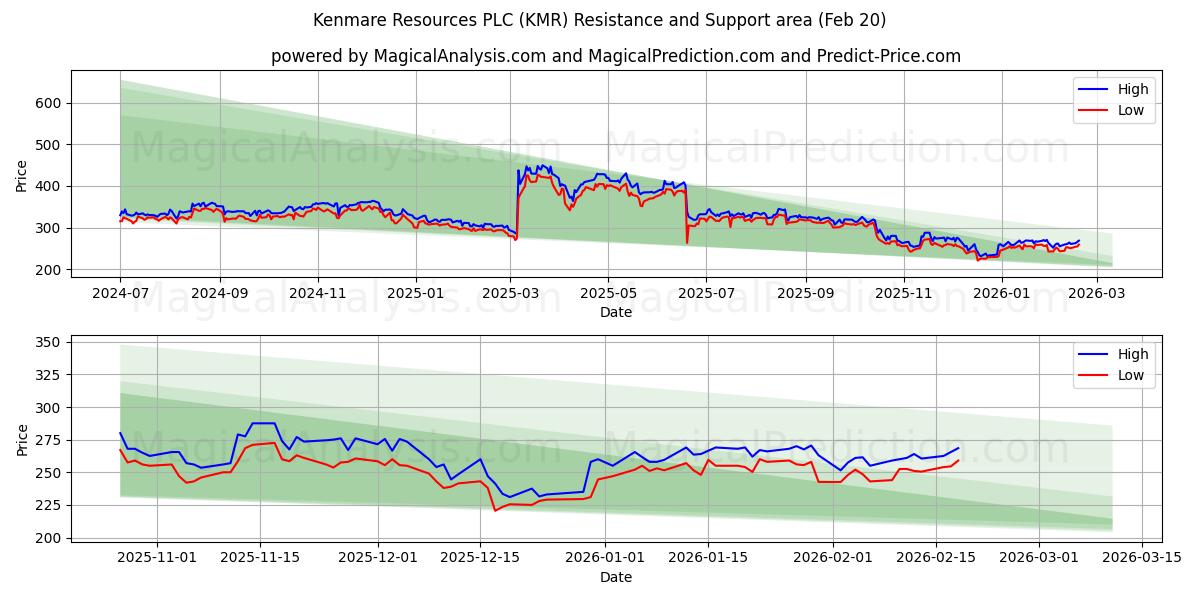Viewport: 1200px width, 600px height.
Task: Click the 'Date' x-axis title of the bottom chart
Action: [616, 577]
